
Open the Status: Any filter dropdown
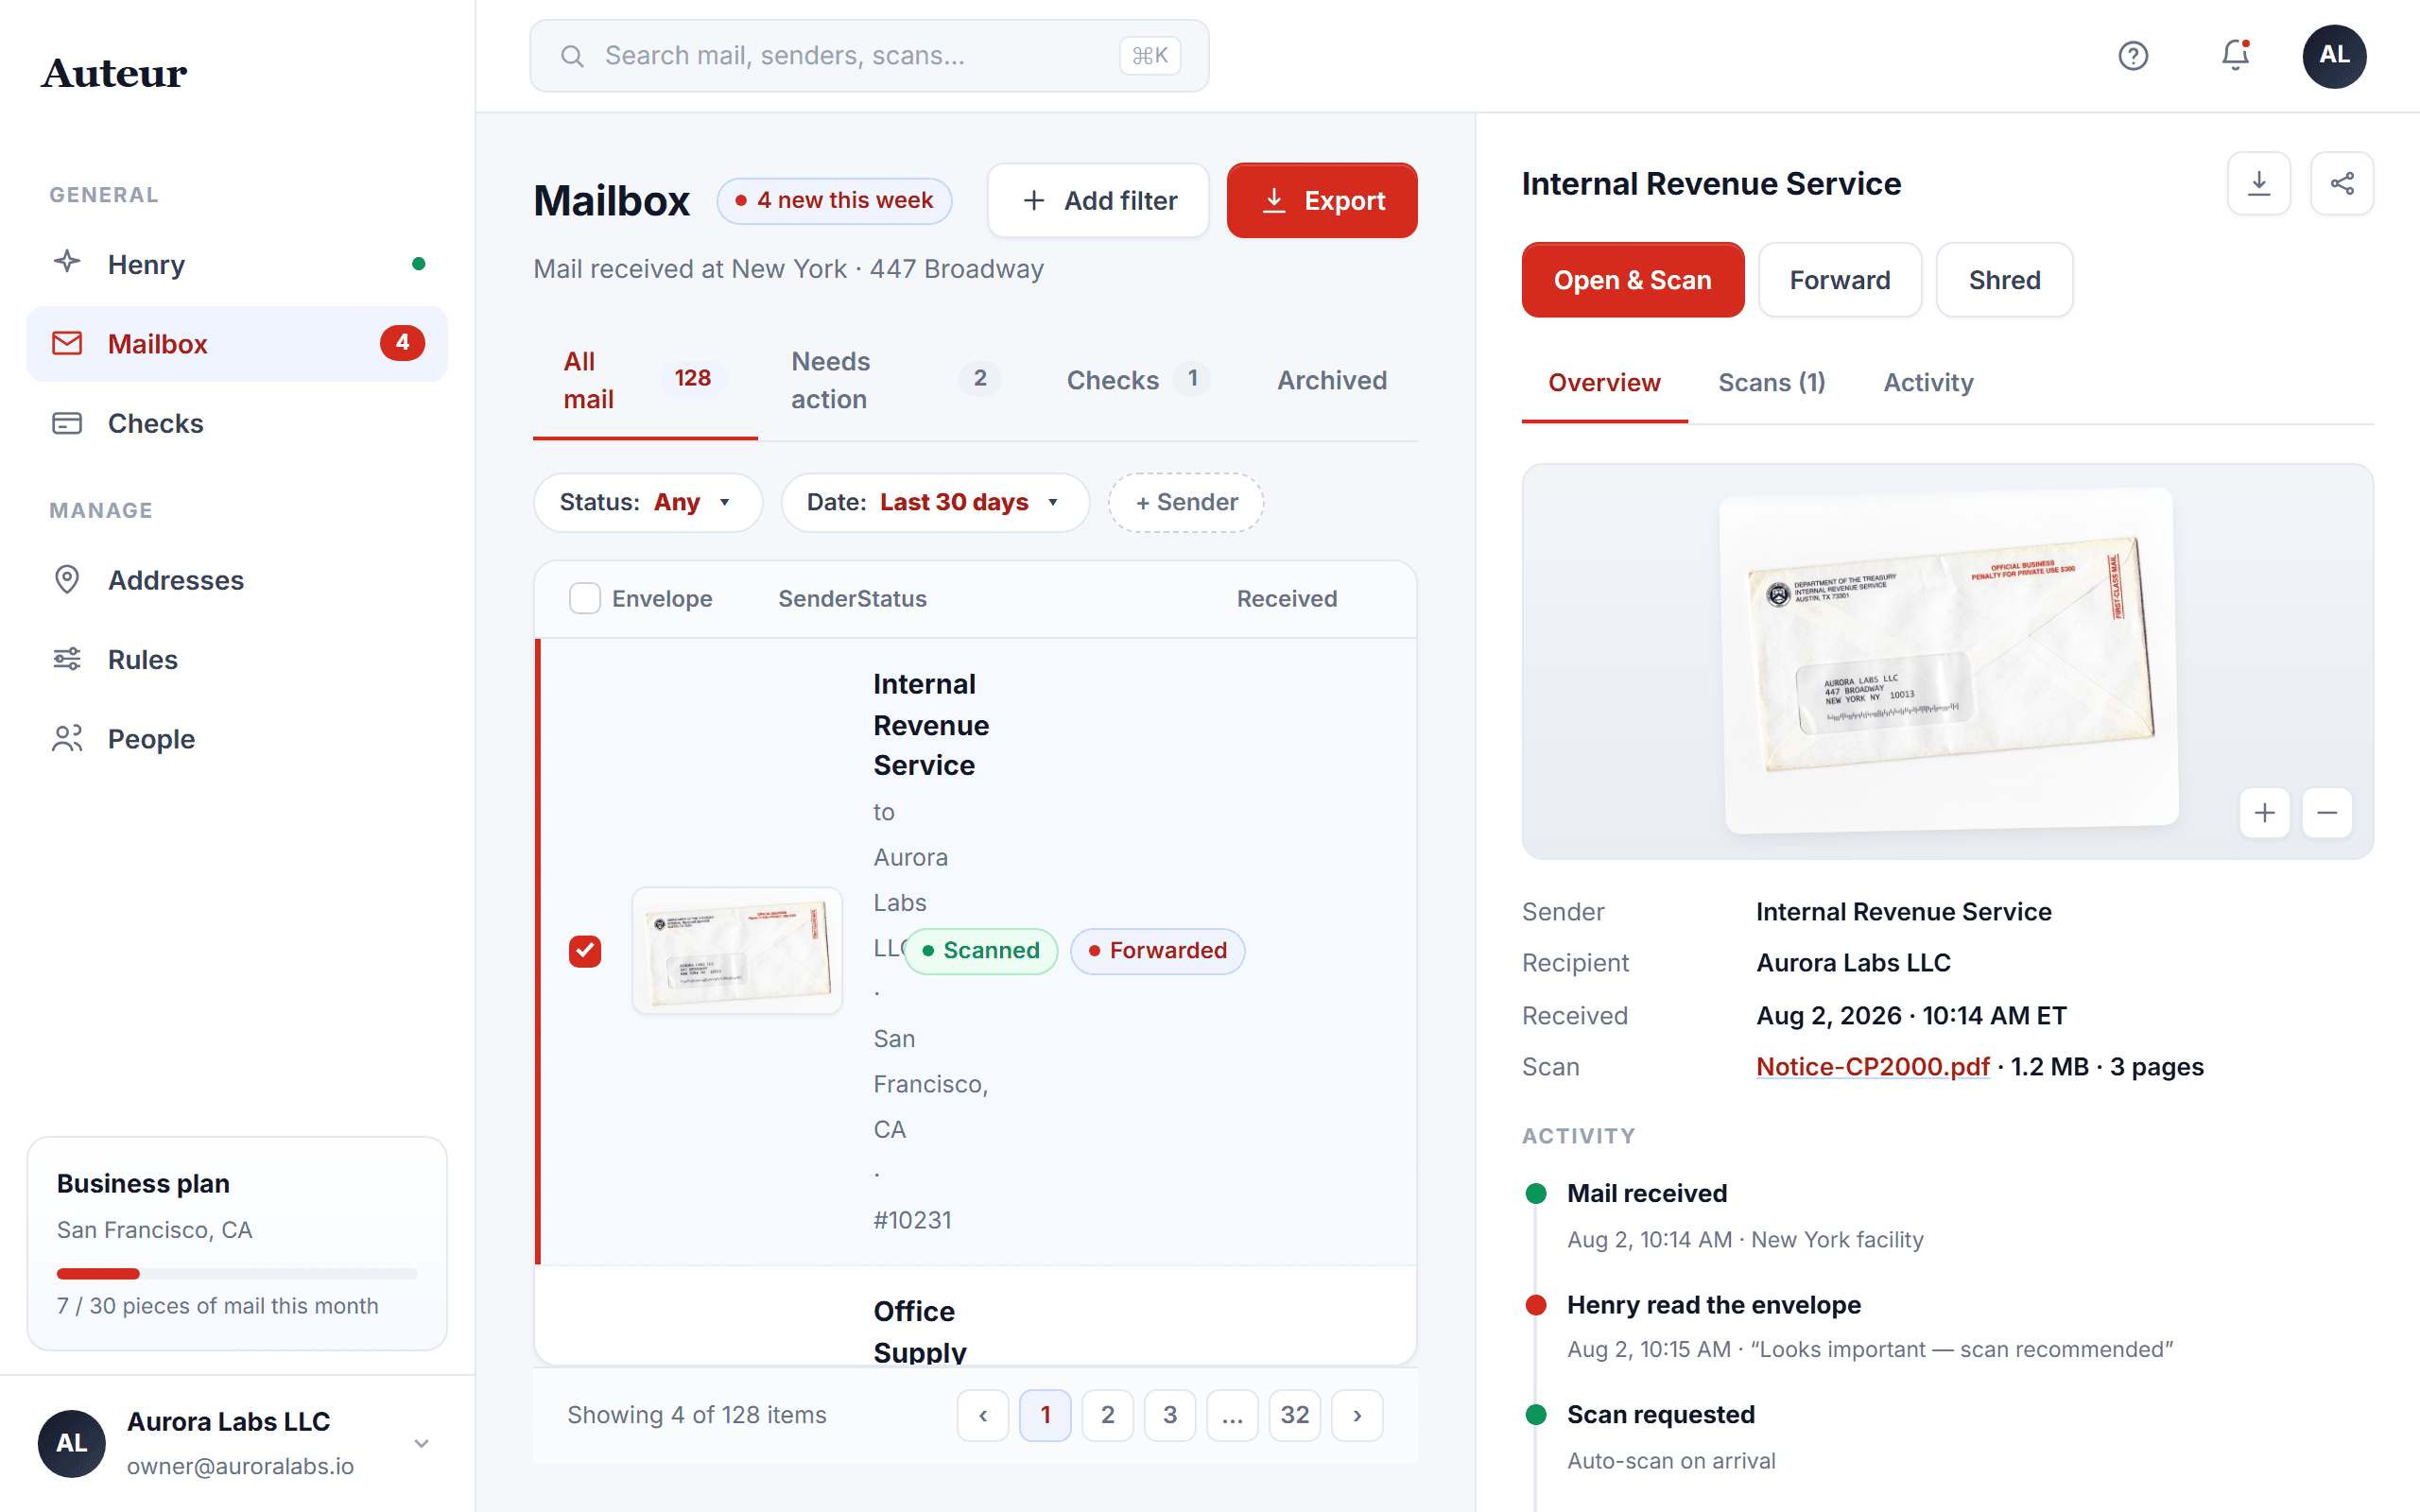point(647,502)
